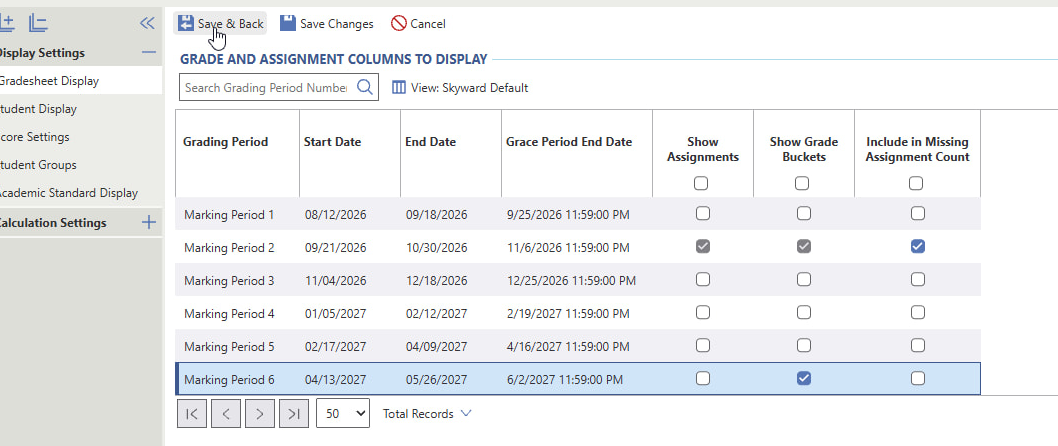
Task: Toggle Show Assignments header checkbox
Action: point(701,183)
